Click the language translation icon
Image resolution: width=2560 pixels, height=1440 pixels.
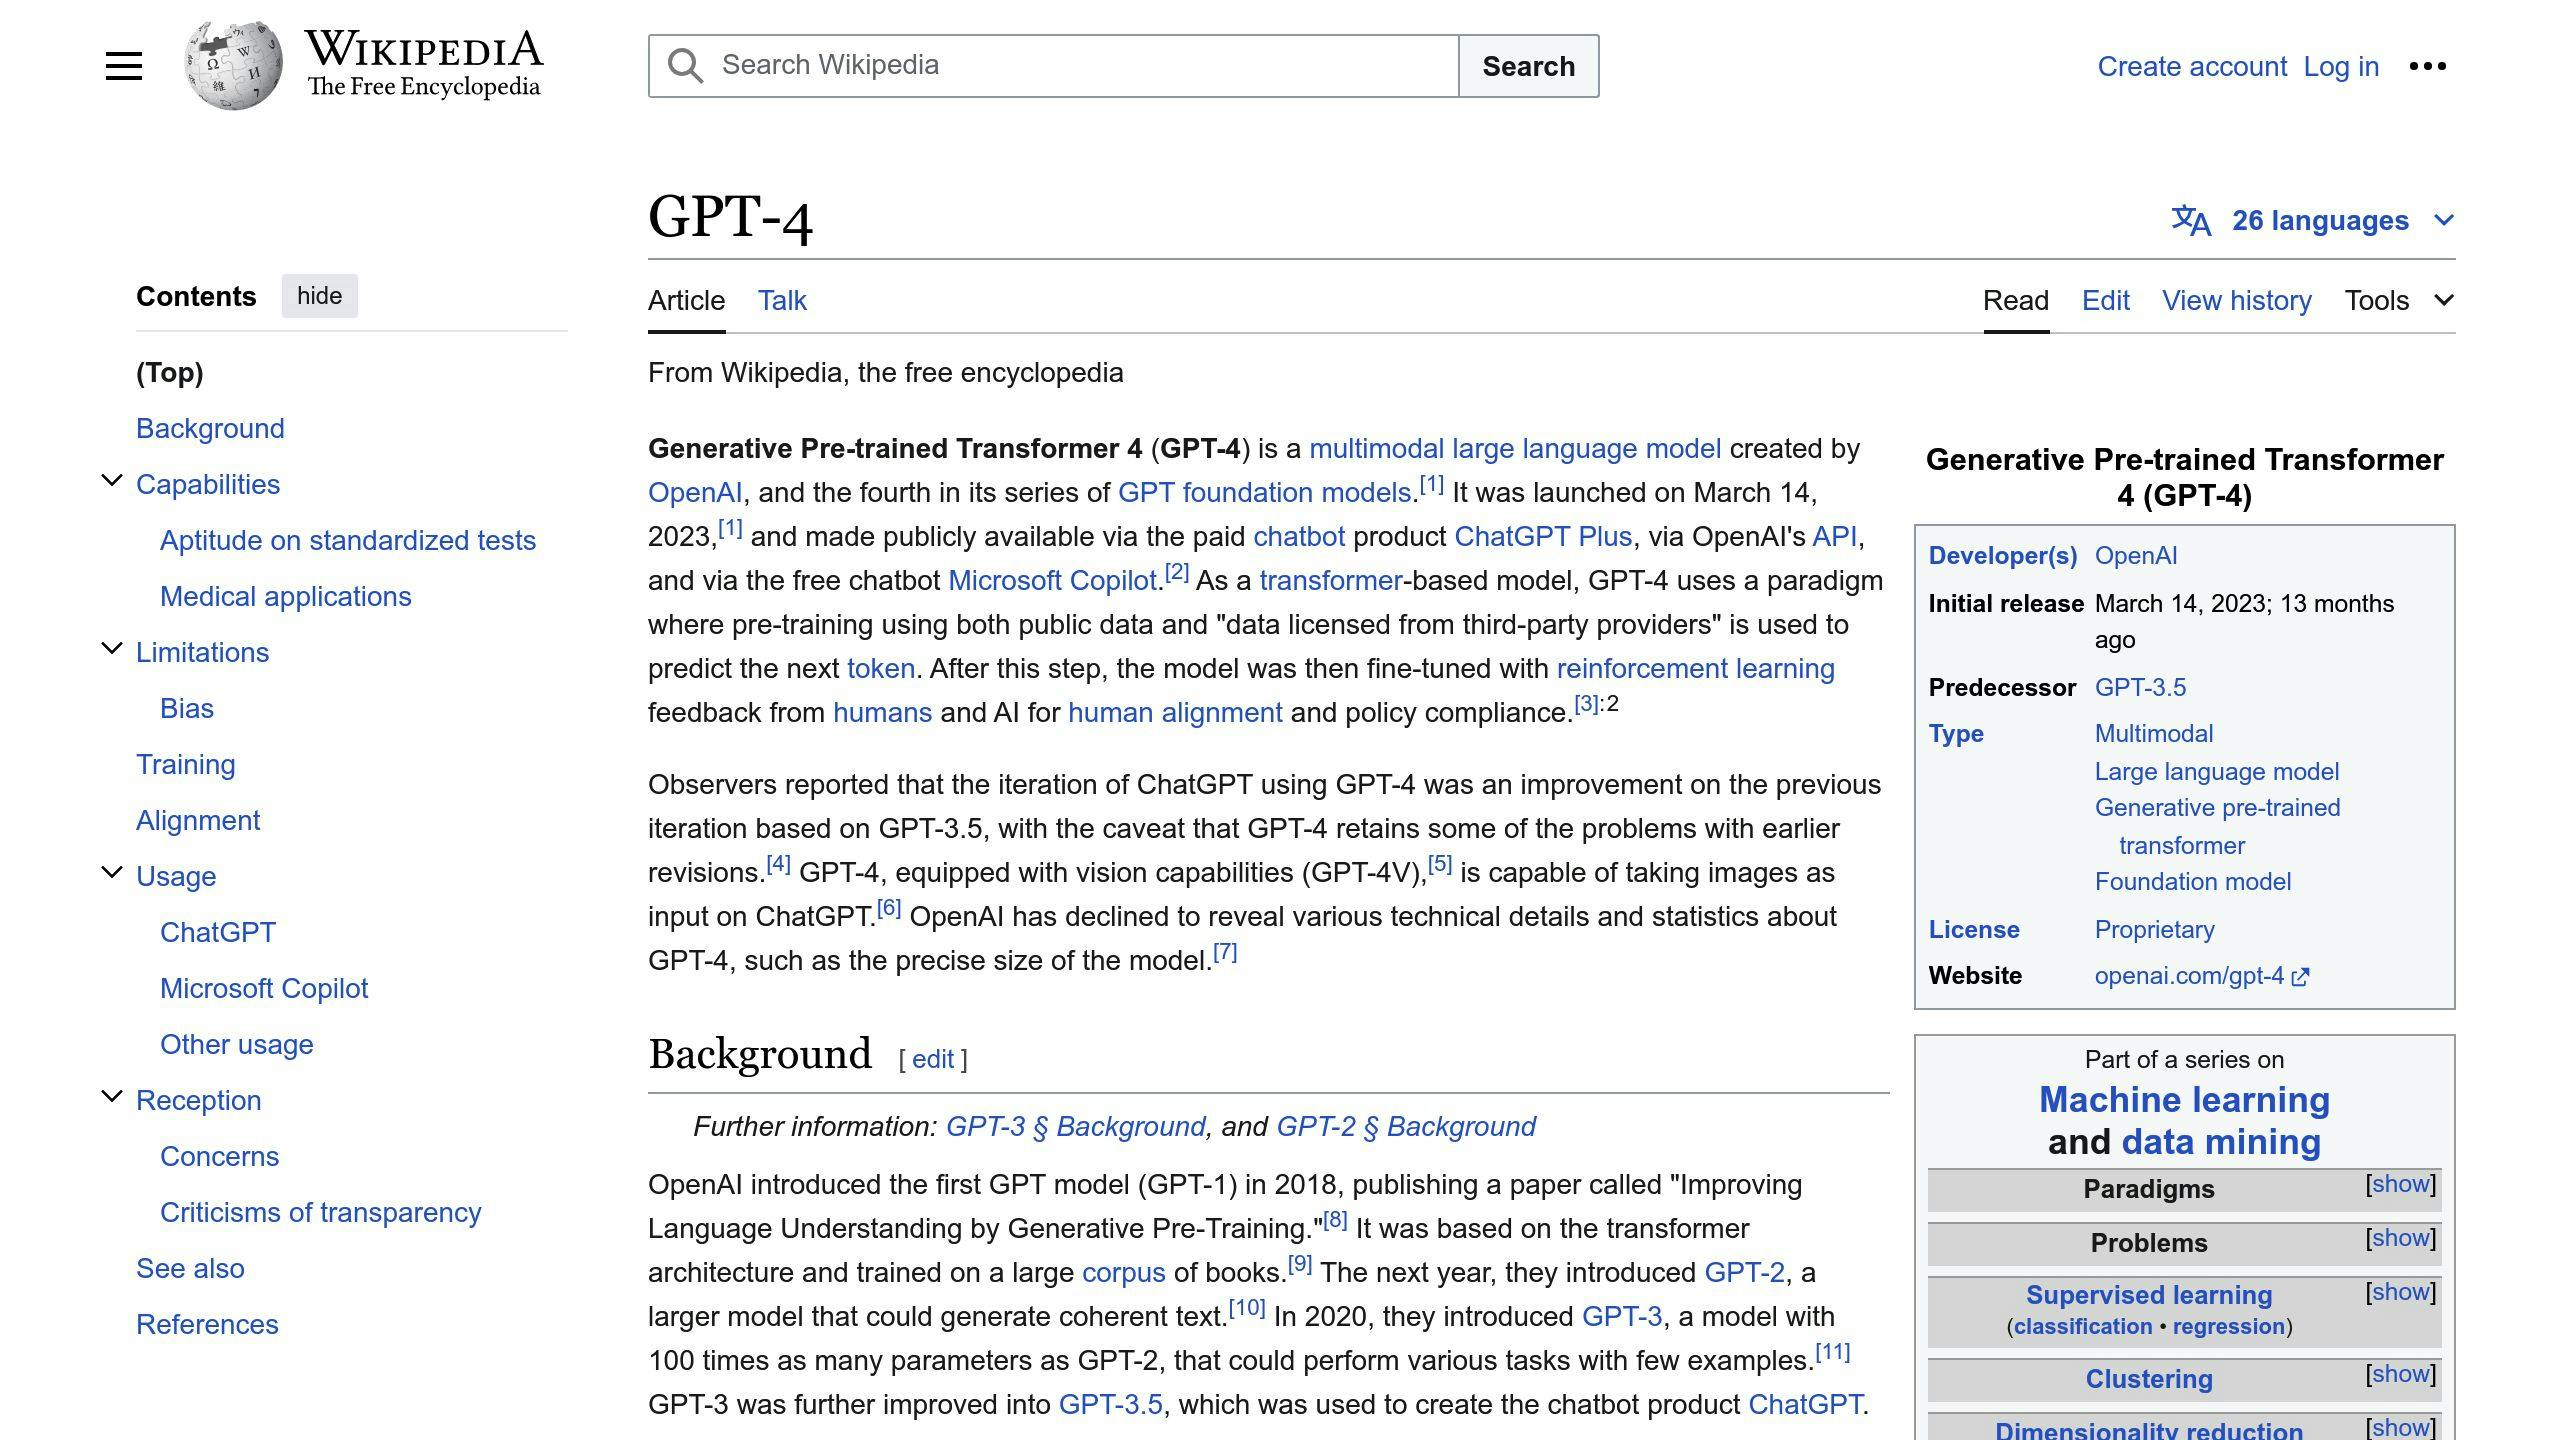(x=2190, y=220)
